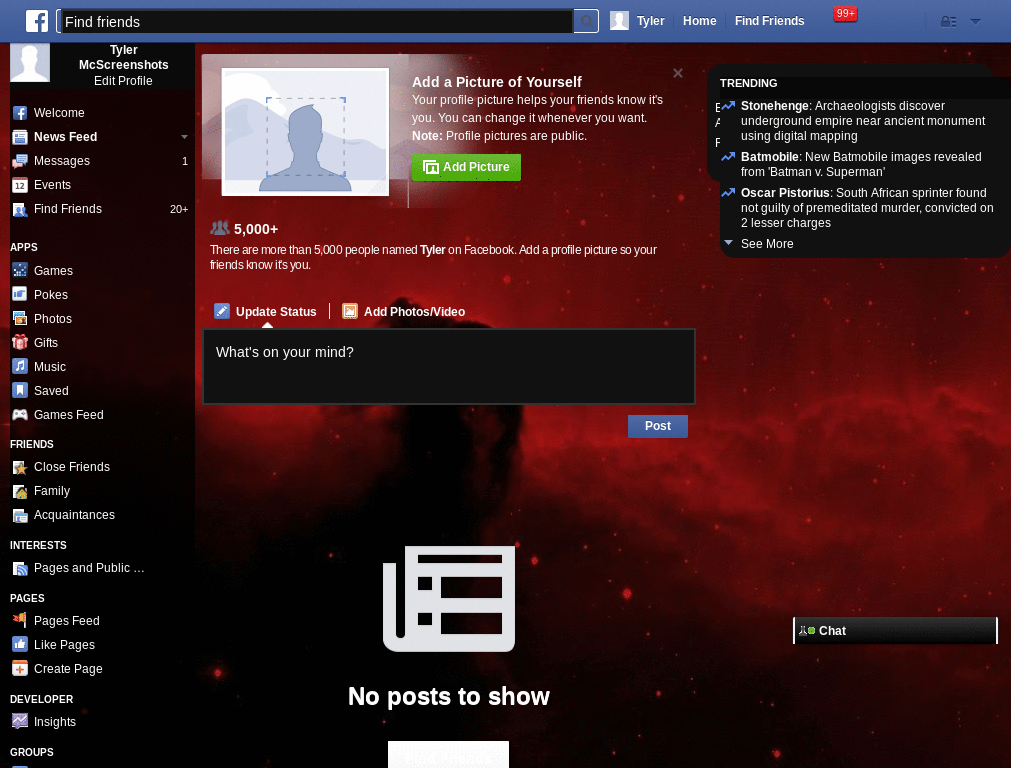Open Home in the top bar

click(x=699, y=21)
